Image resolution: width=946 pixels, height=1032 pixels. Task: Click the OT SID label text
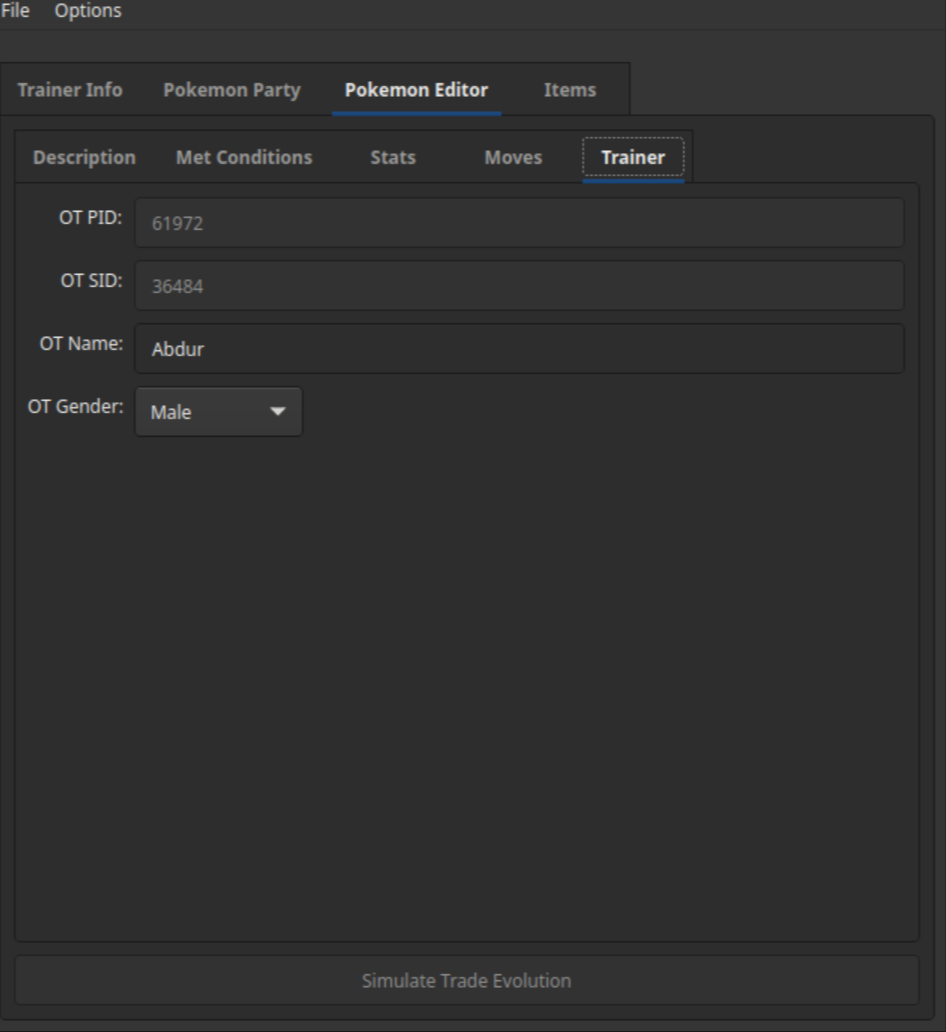click(x=91, y=281)
